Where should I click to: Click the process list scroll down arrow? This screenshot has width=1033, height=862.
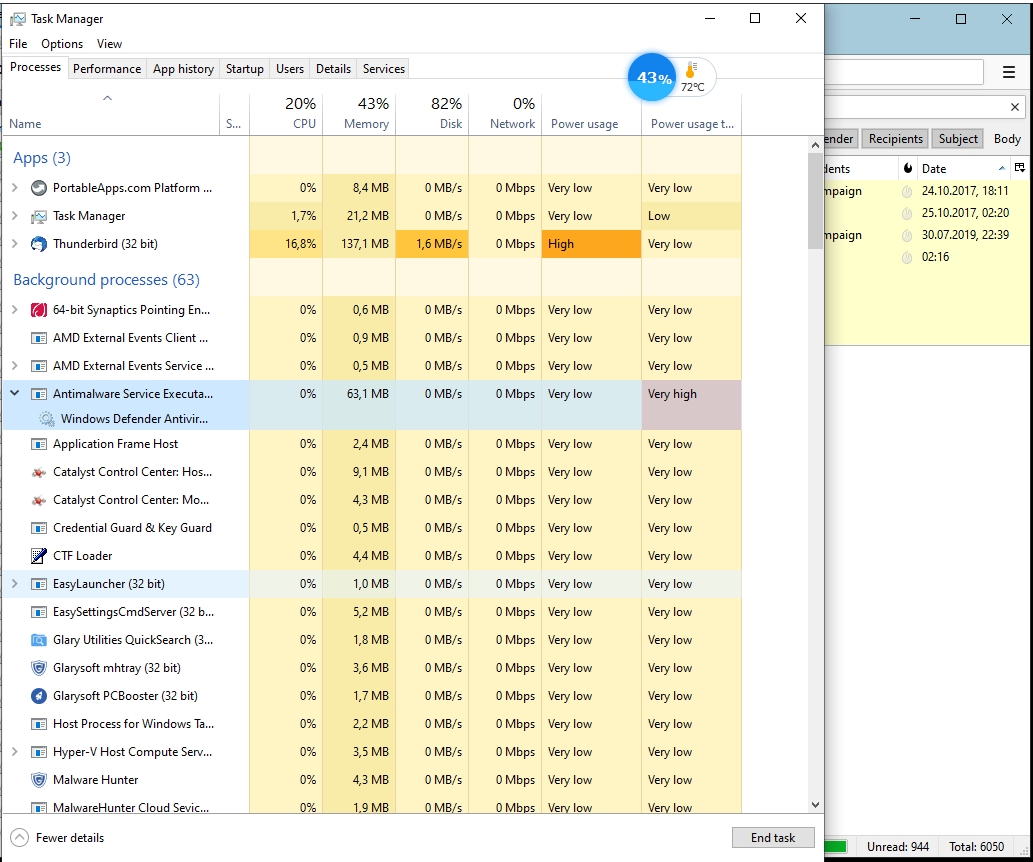[x=815, y=805]
